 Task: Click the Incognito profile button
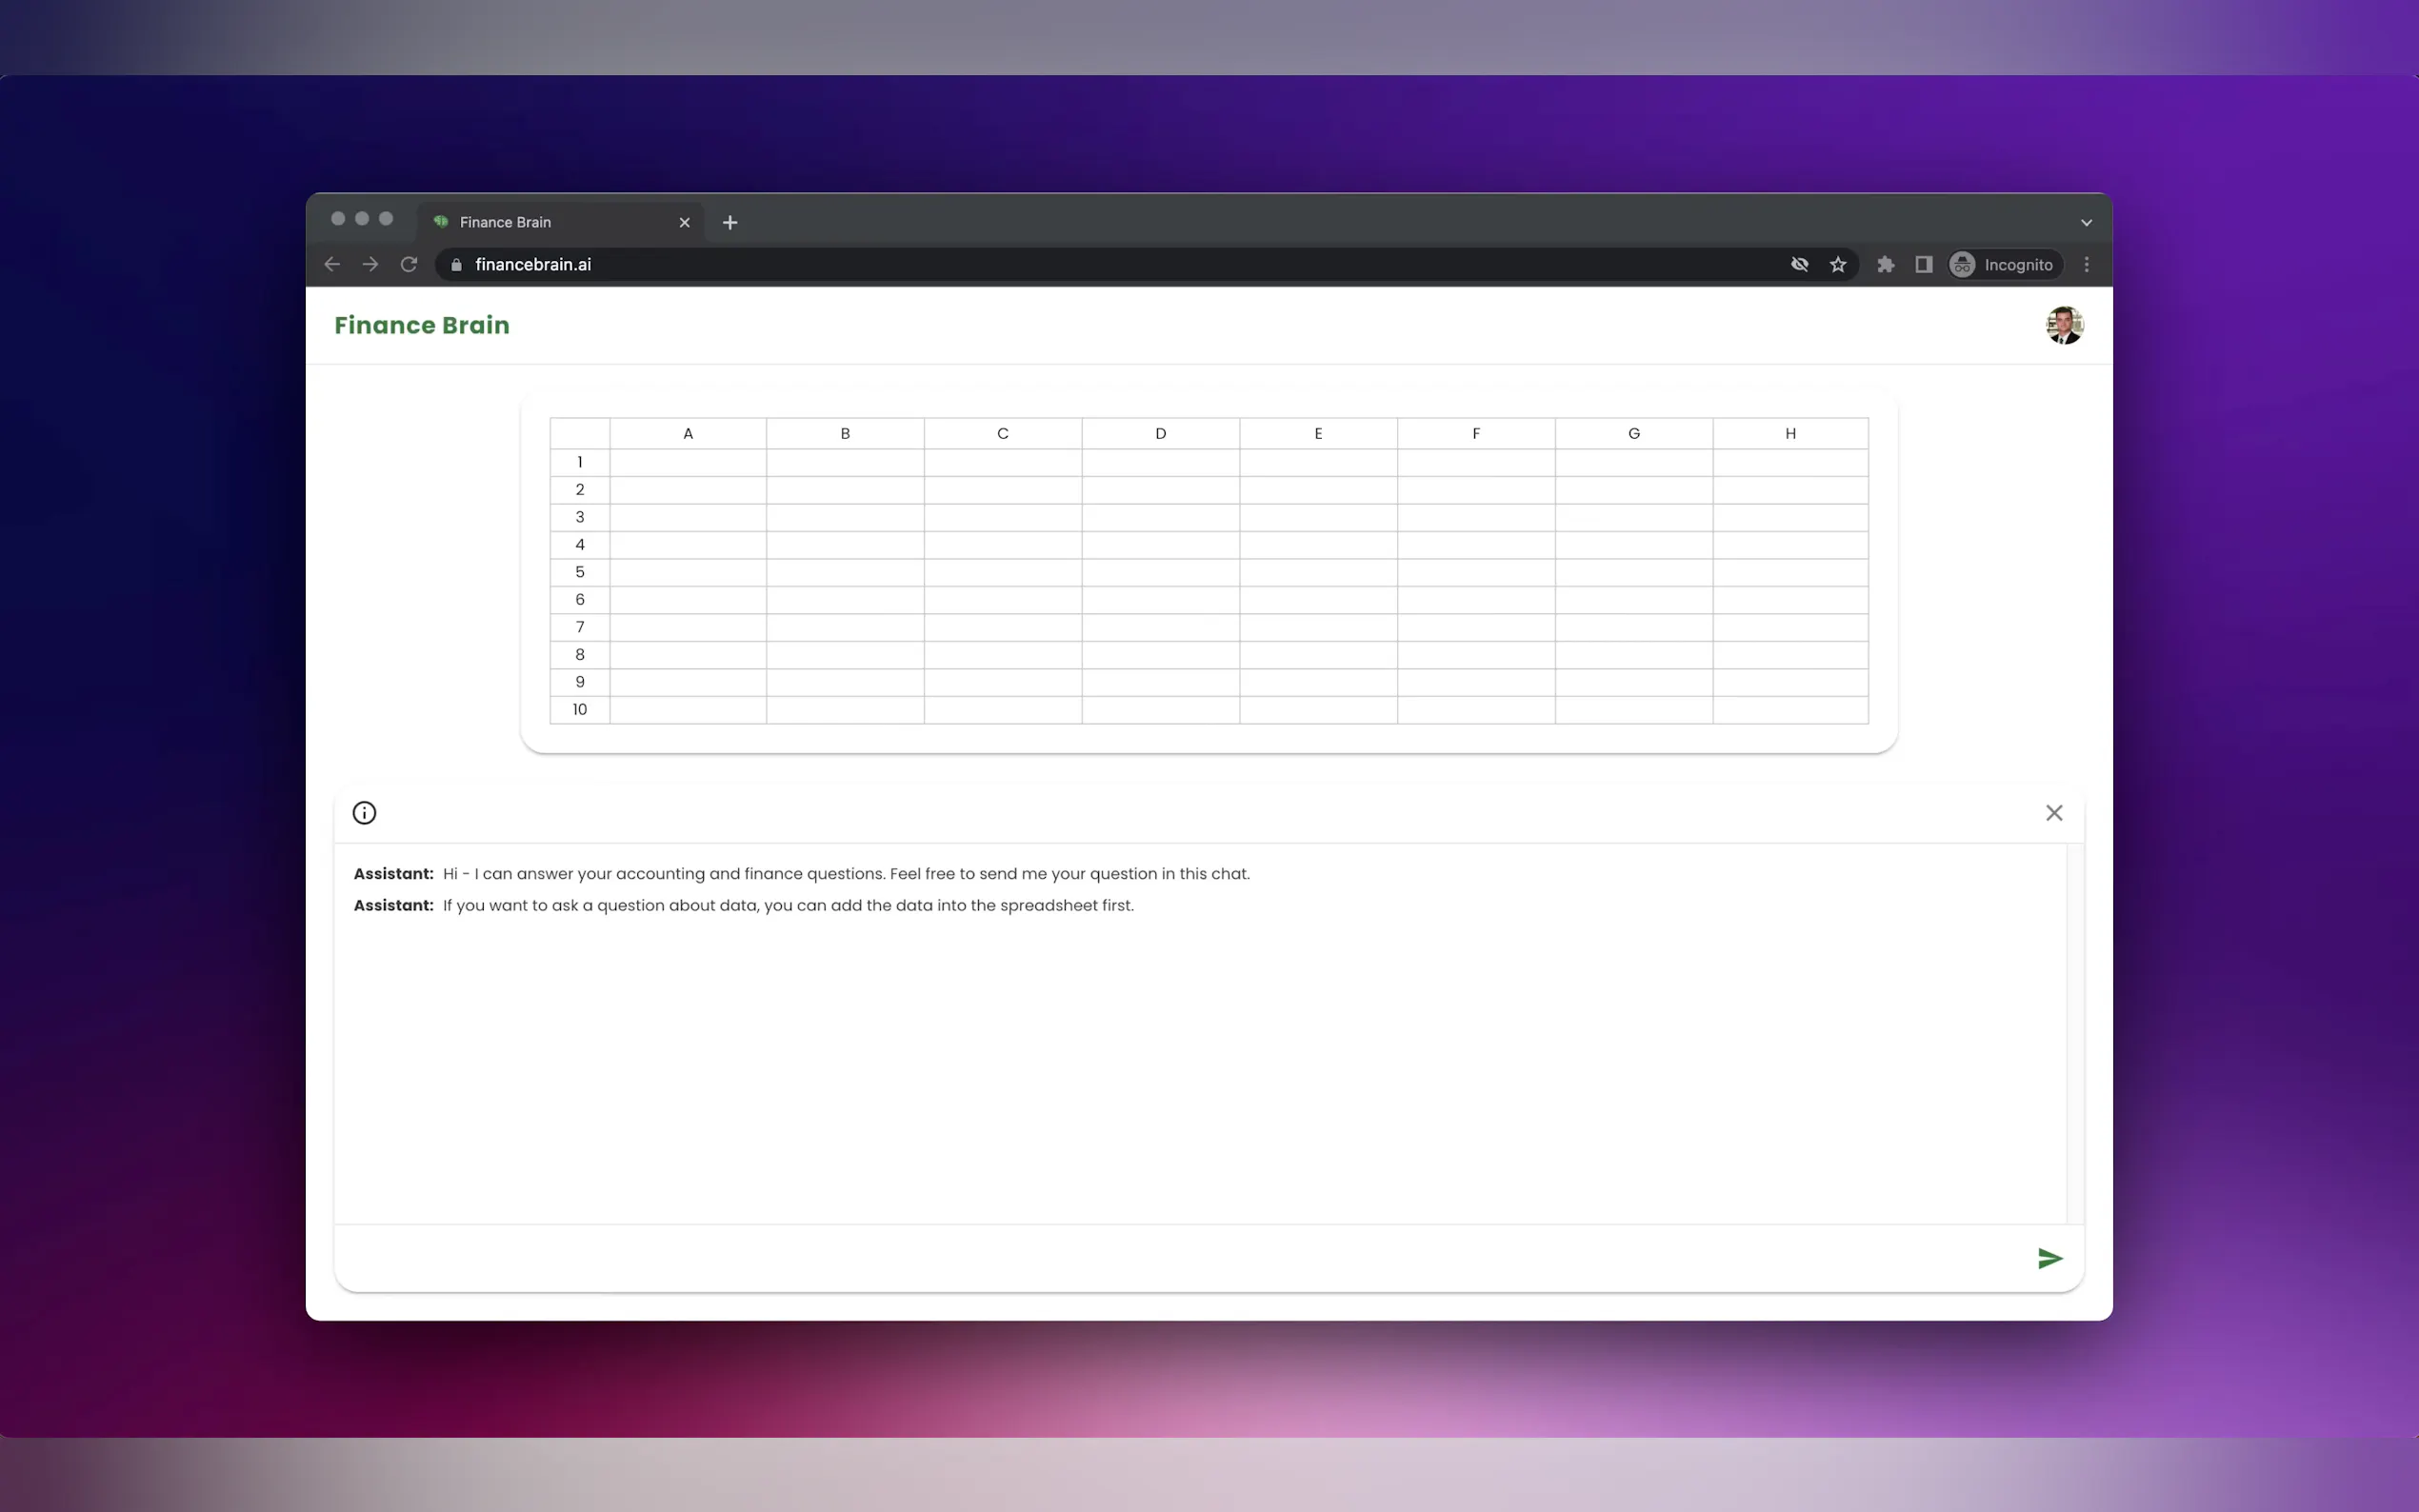coord(2003,264)
